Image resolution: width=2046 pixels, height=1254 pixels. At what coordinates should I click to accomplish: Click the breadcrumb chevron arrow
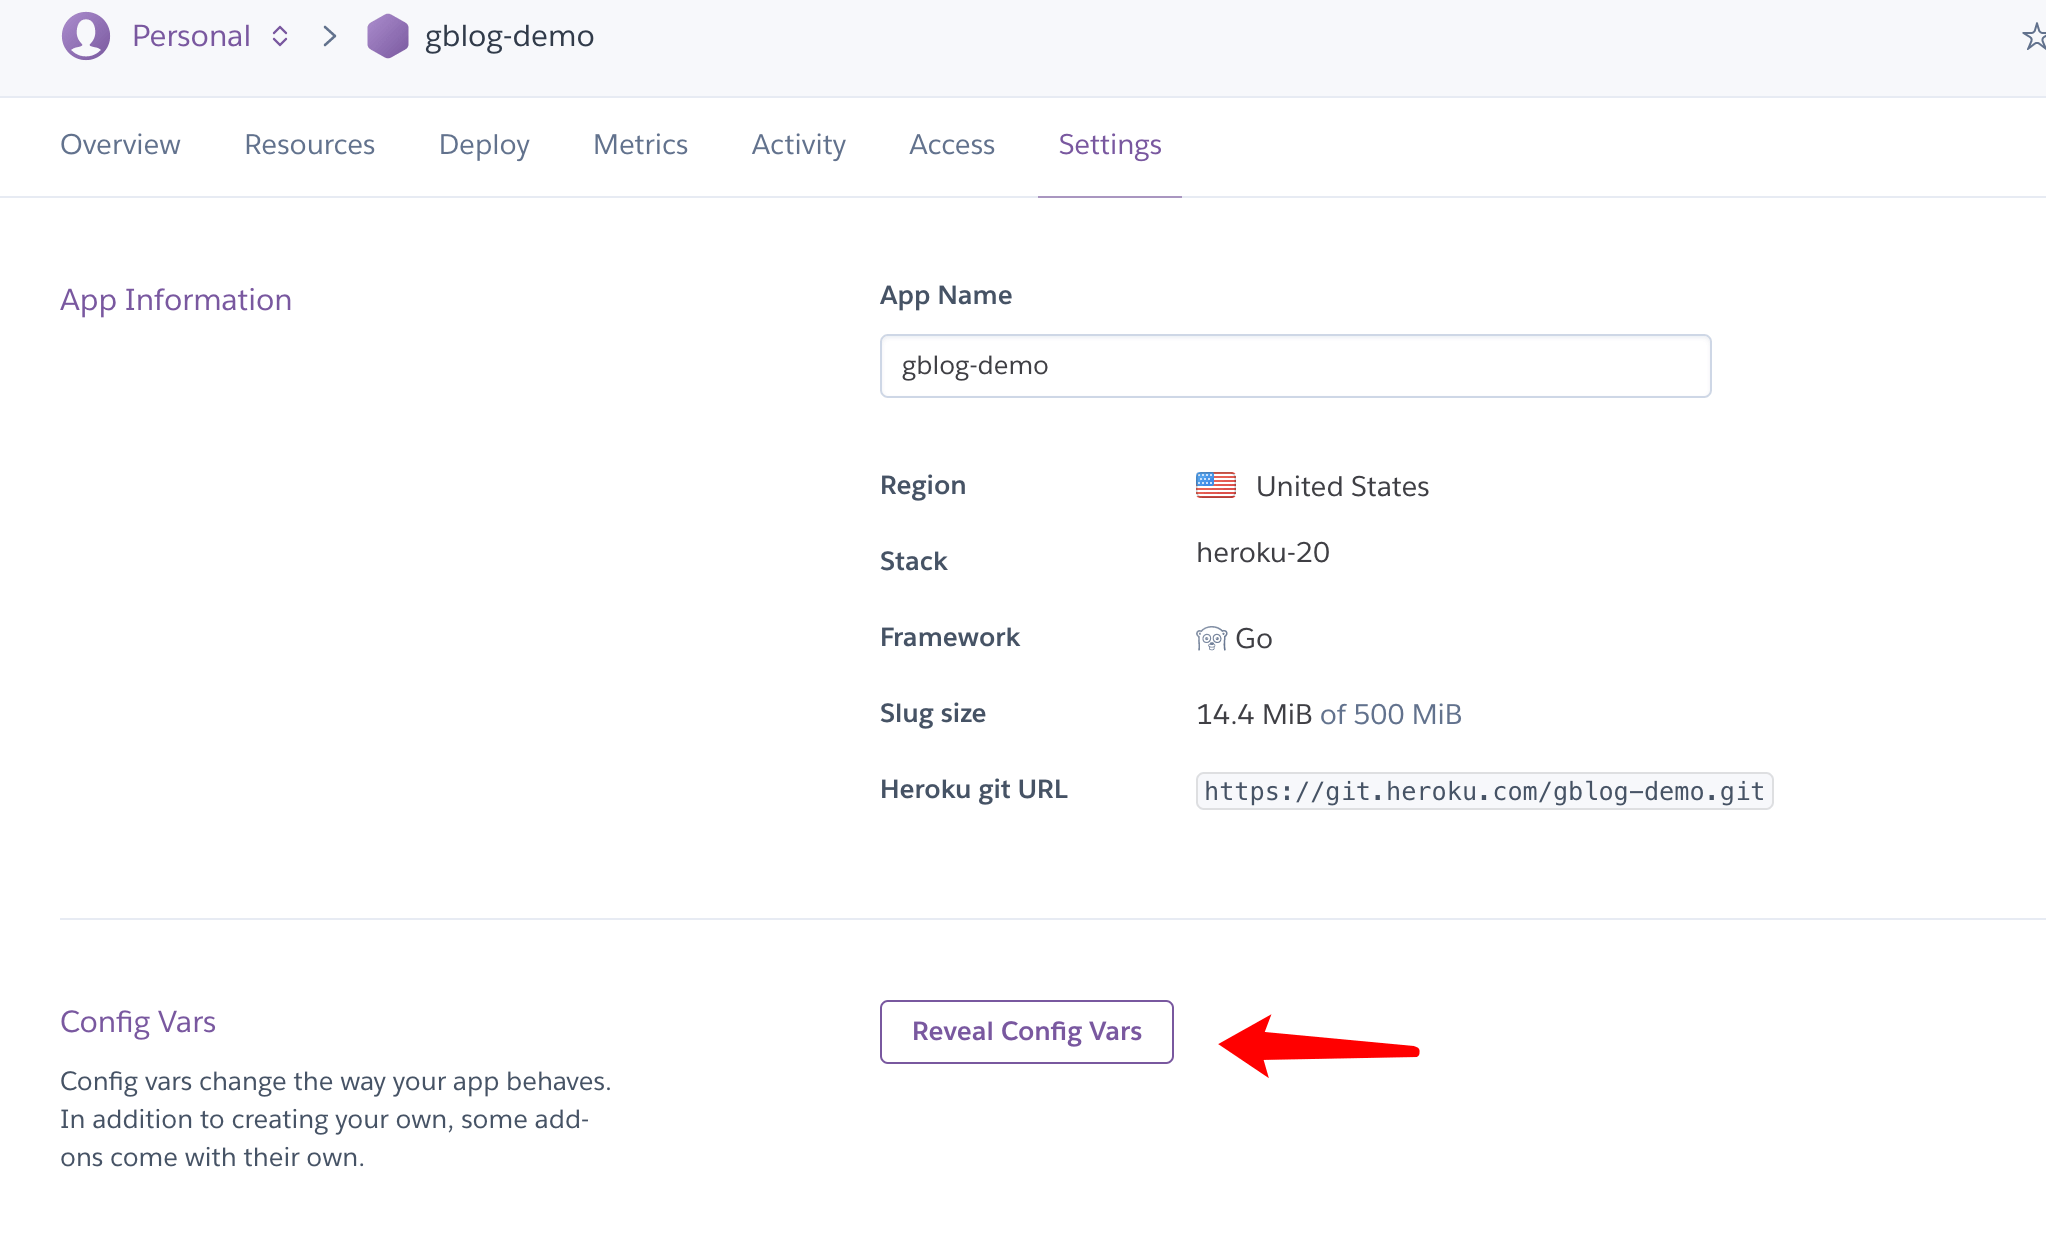pos(330,37)
